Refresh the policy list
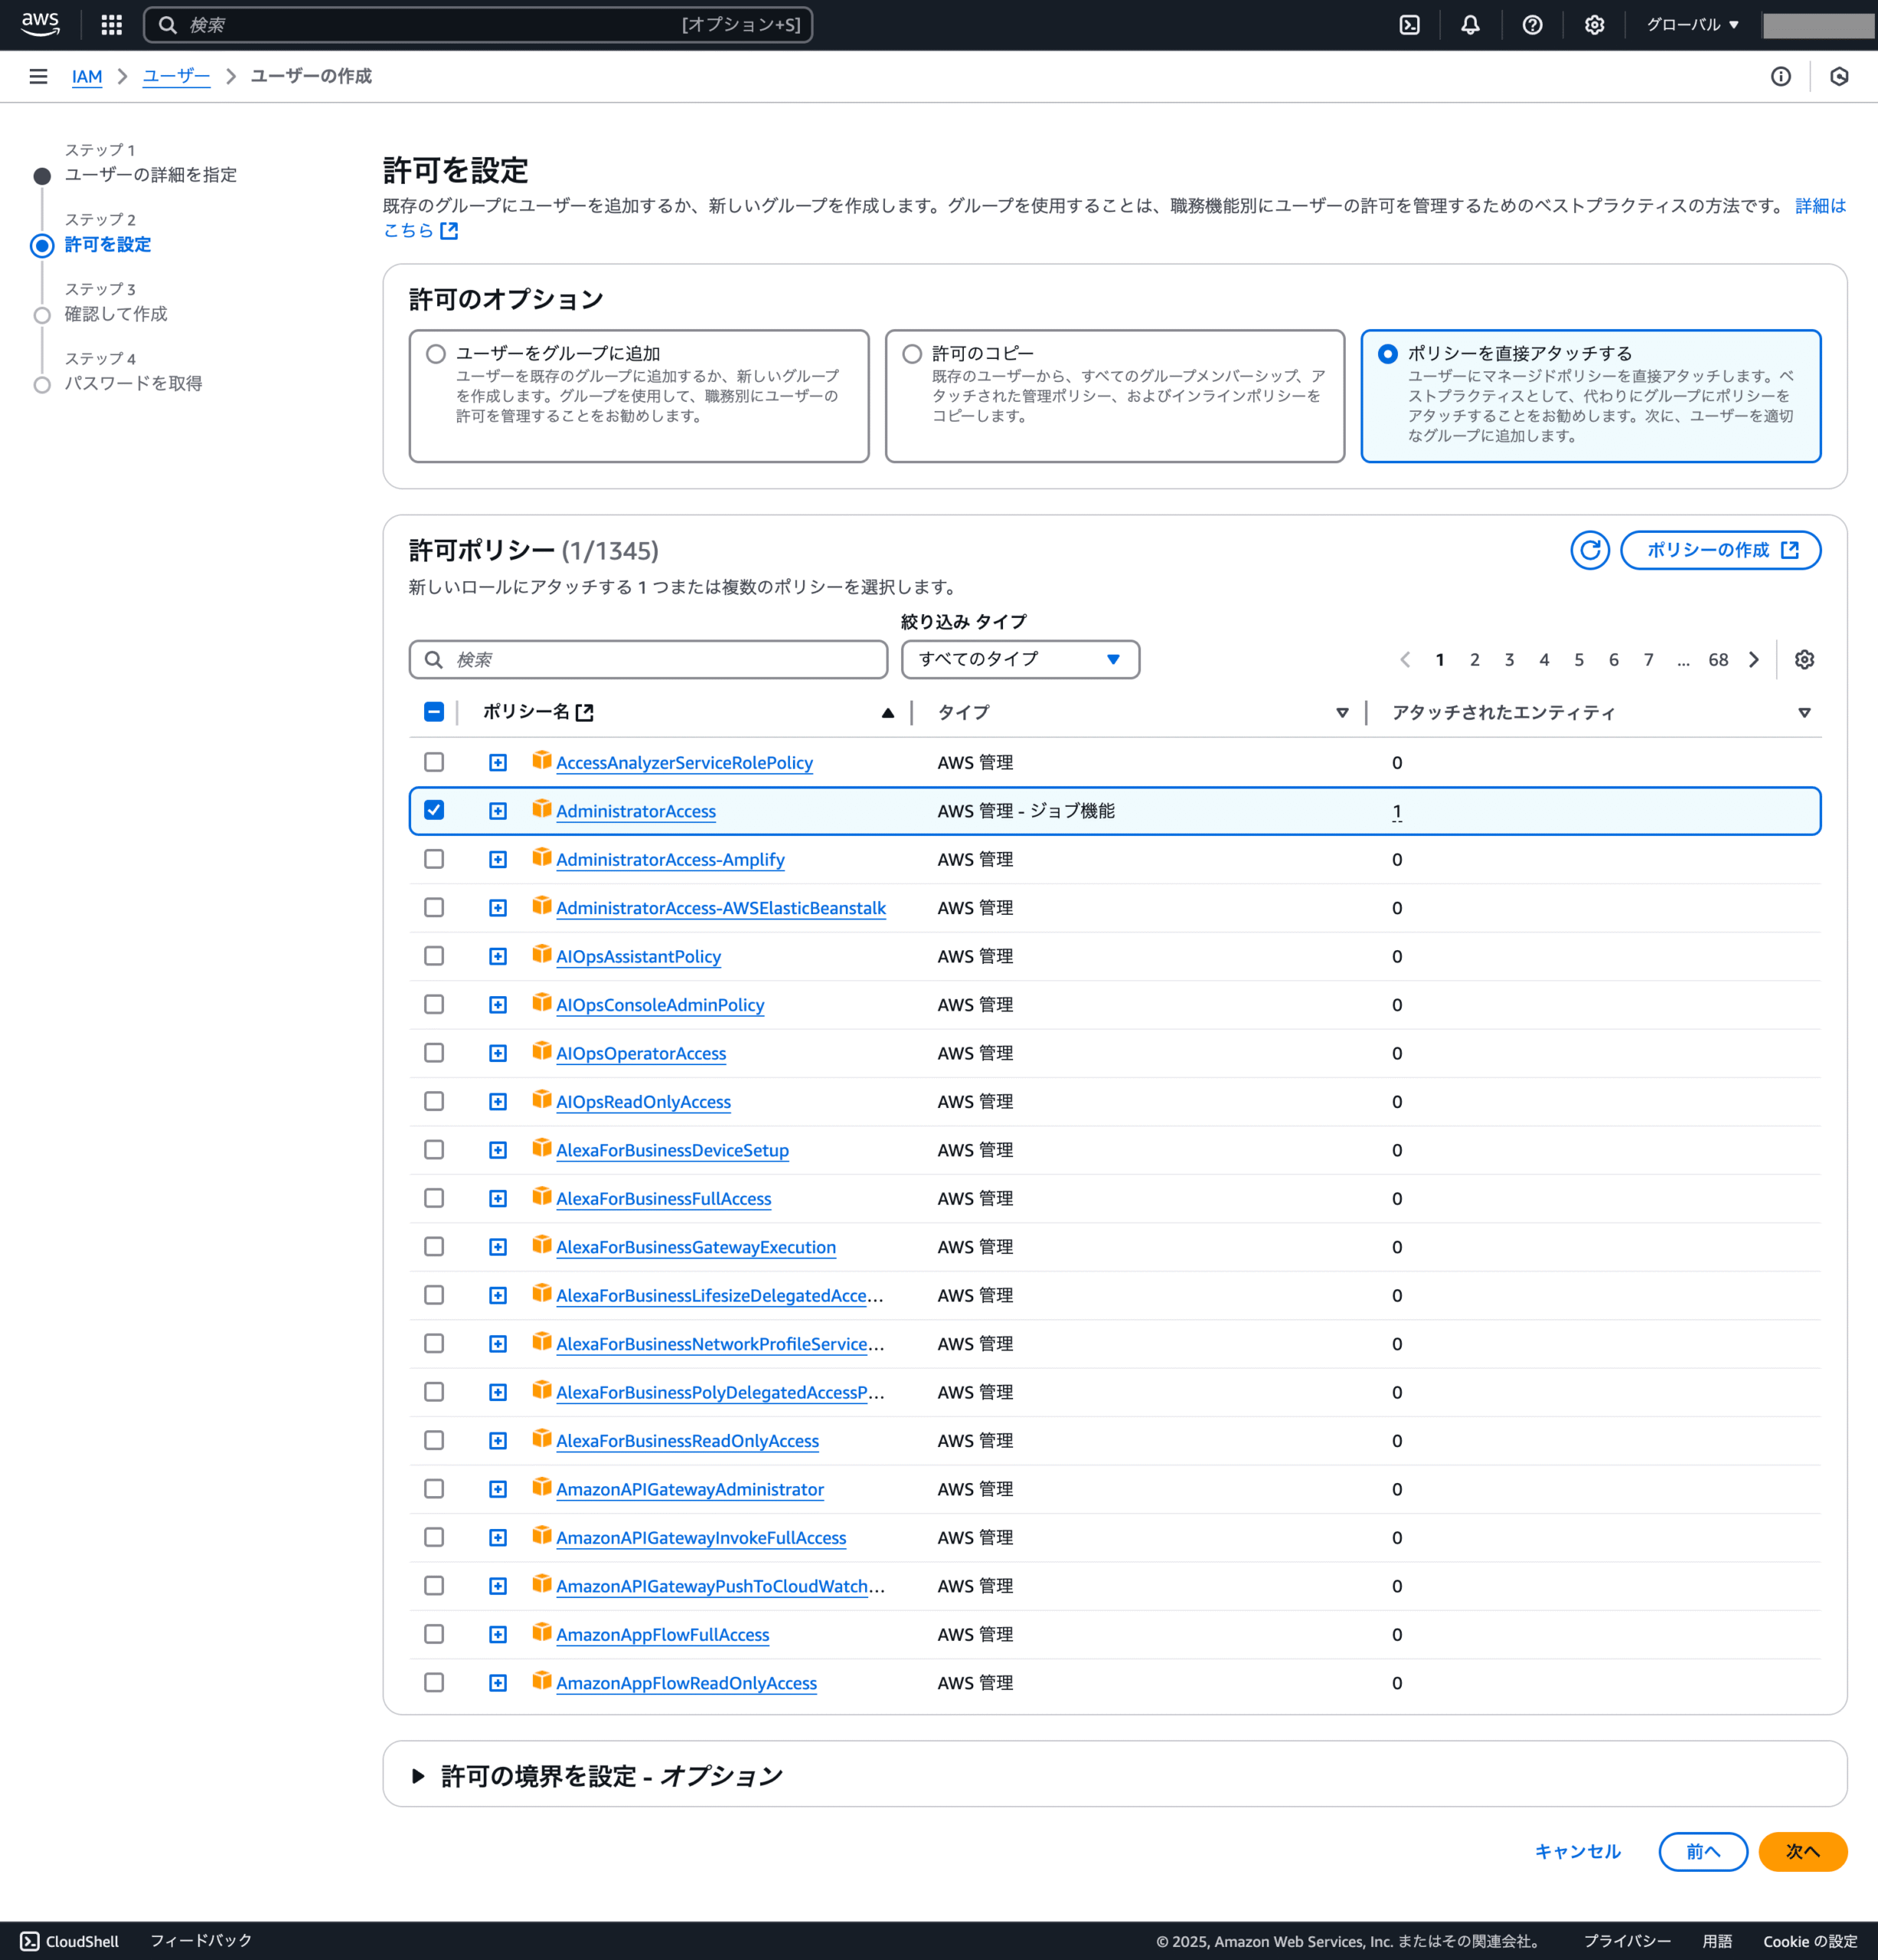The width and height of the screenshot is (1878, 1960). pos(1590,550)
